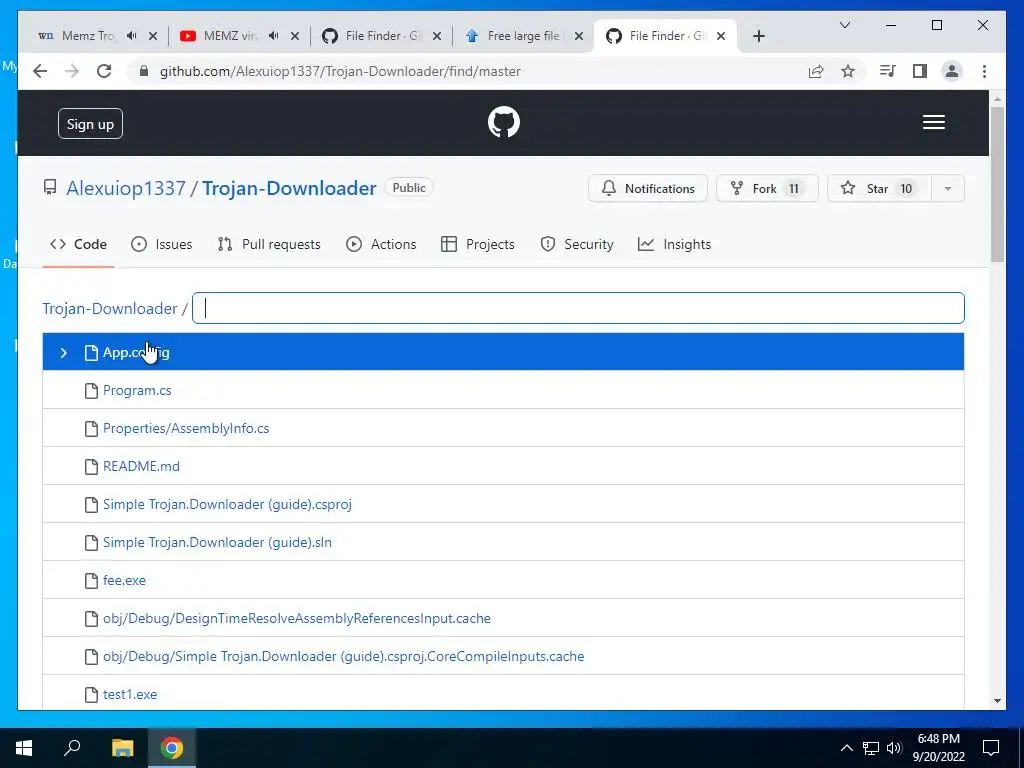View site lock icon information
The image size is (1024, 768).
click(x=144, y=71)
